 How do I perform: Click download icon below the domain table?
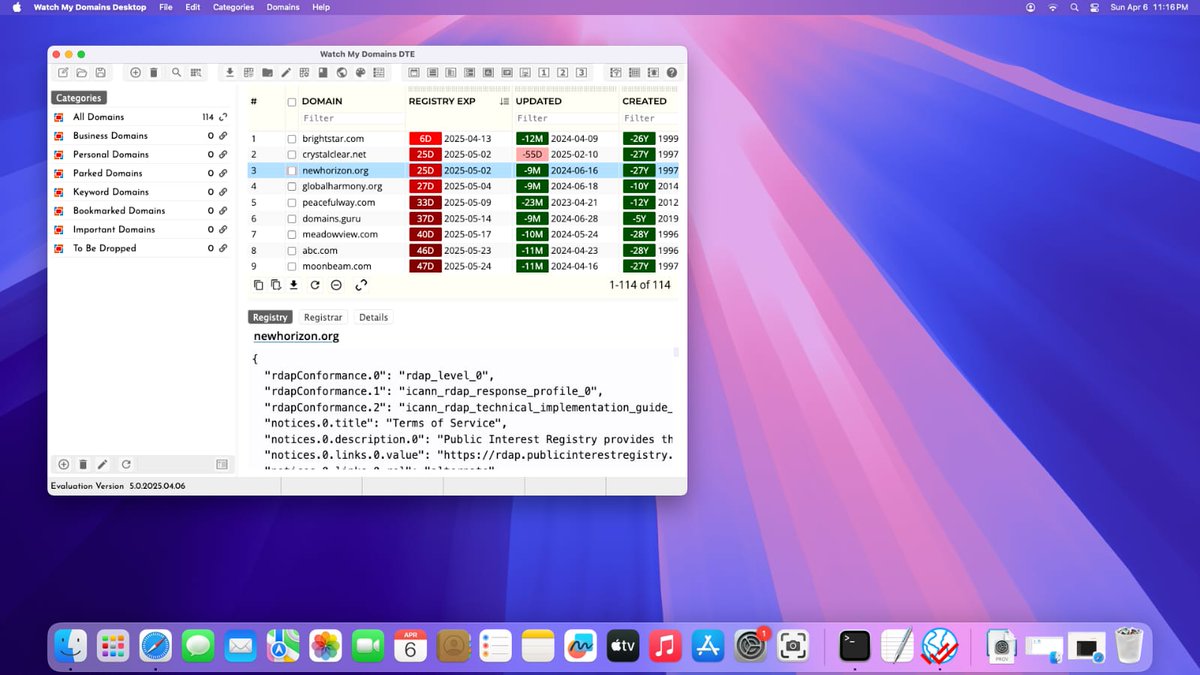click(x=294, y=285)
